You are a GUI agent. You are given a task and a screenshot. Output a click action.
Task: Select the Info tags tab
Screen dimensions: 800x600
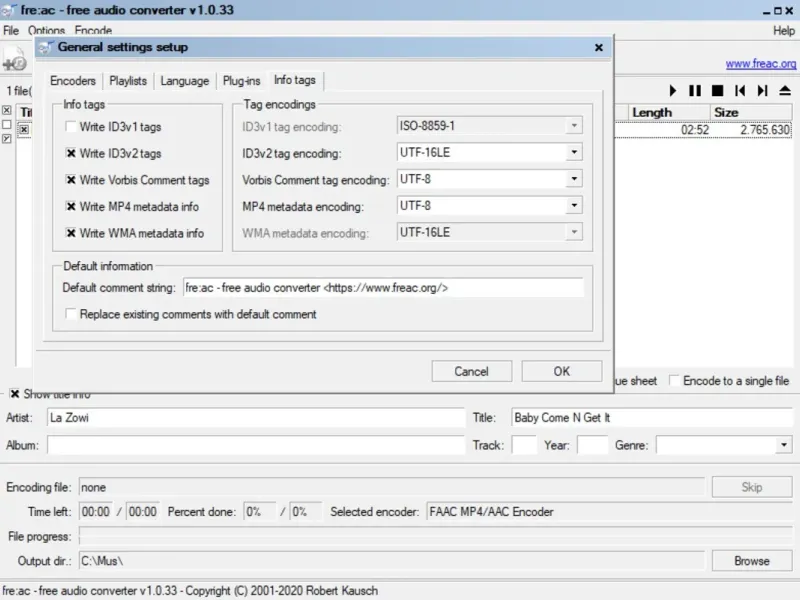click(x=294, y=80)
